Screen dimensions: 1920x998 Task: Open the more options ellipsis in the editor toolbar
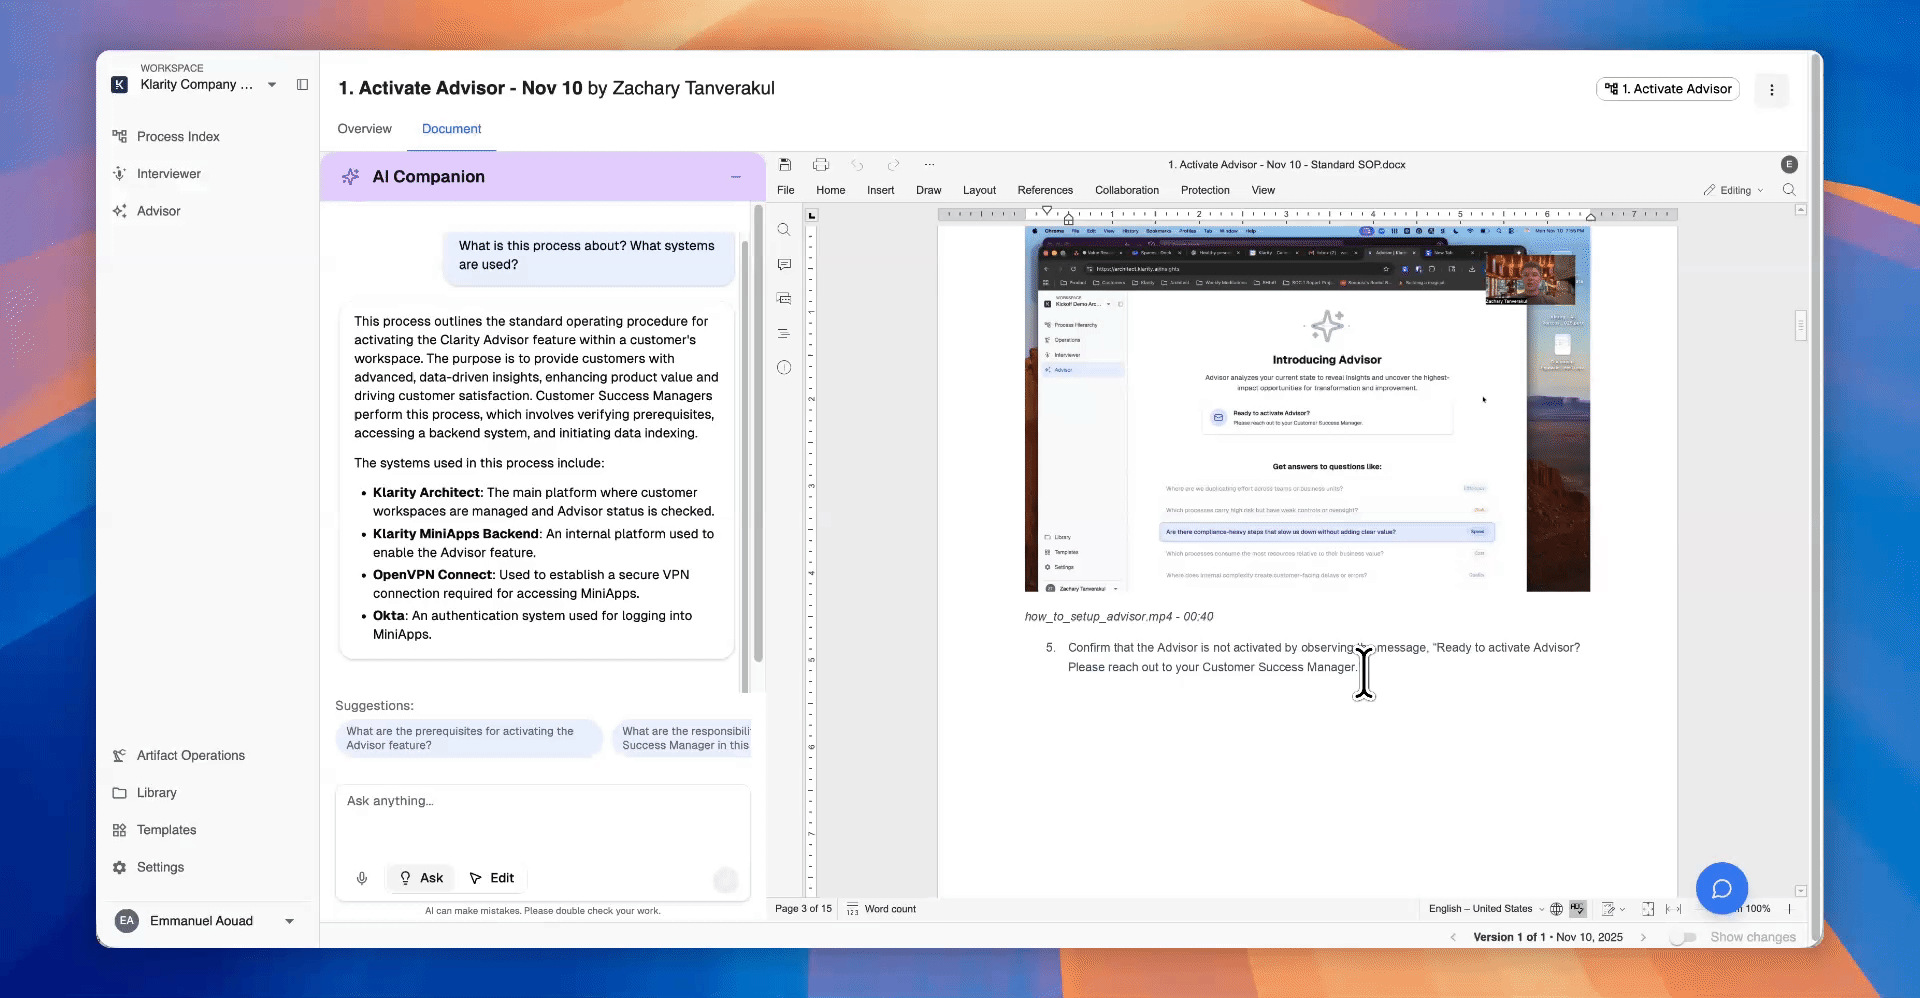pos(929,165)
